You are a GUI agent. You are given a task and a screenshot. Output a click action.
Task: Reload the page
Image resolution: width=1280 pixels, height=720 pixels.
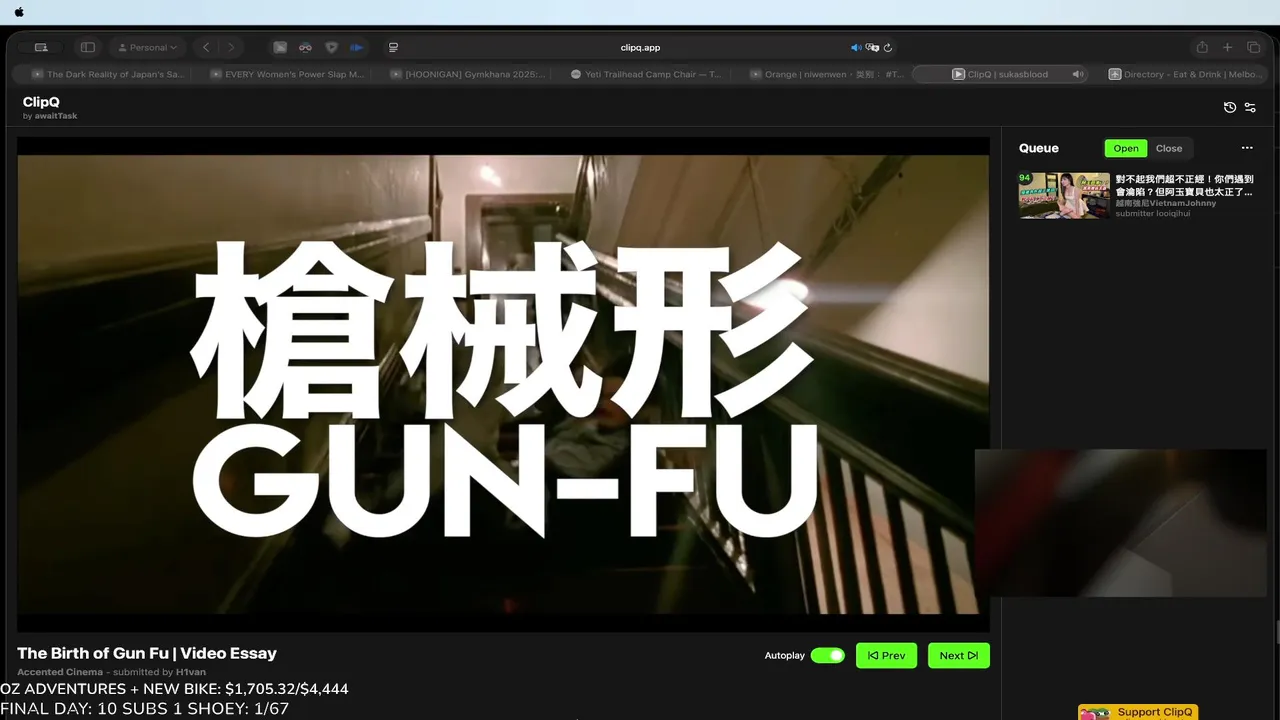[x=888, y=47]
